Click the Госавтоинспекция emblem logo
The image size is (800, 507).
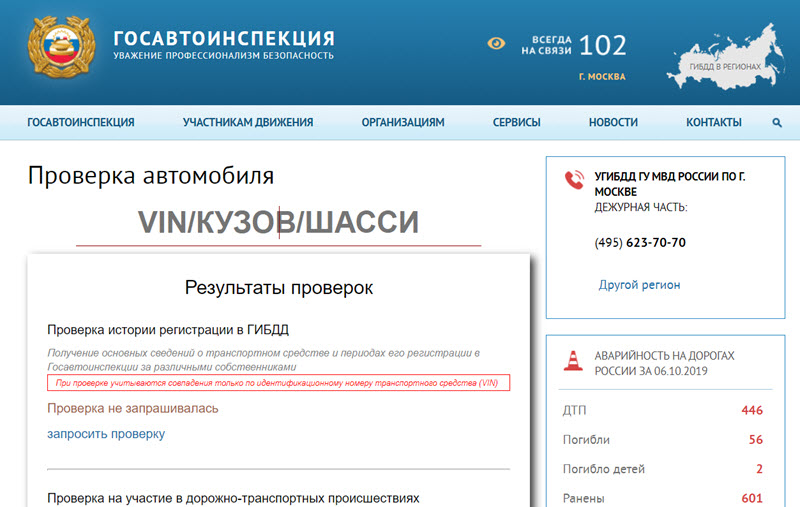point(62,47)
